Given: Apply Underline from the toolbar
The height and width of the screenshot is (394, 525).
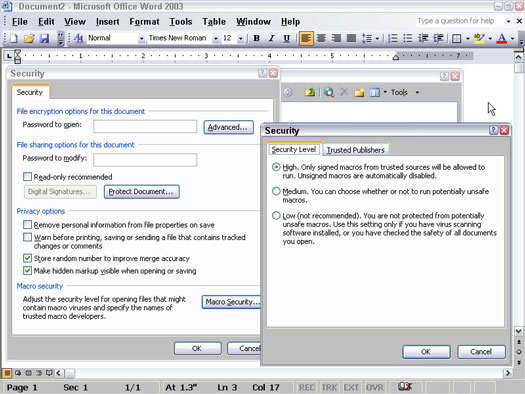Looking at the screenshot, I should [286, 38].
